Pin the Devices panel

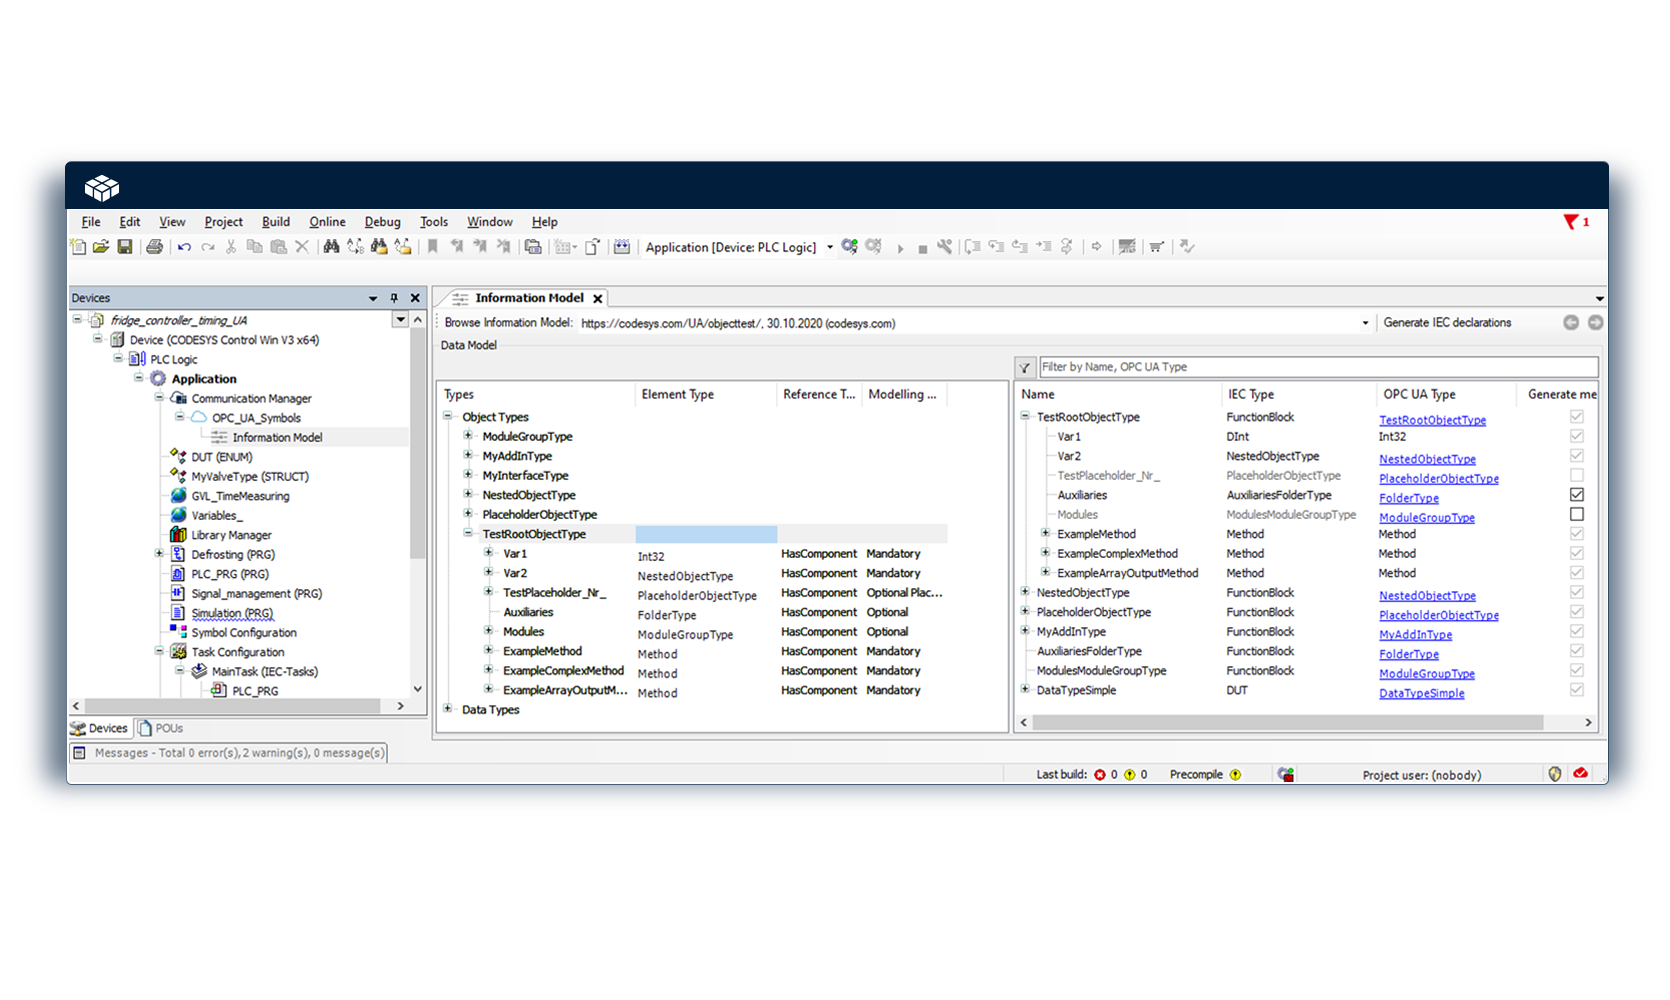click(x=394, y=298)
